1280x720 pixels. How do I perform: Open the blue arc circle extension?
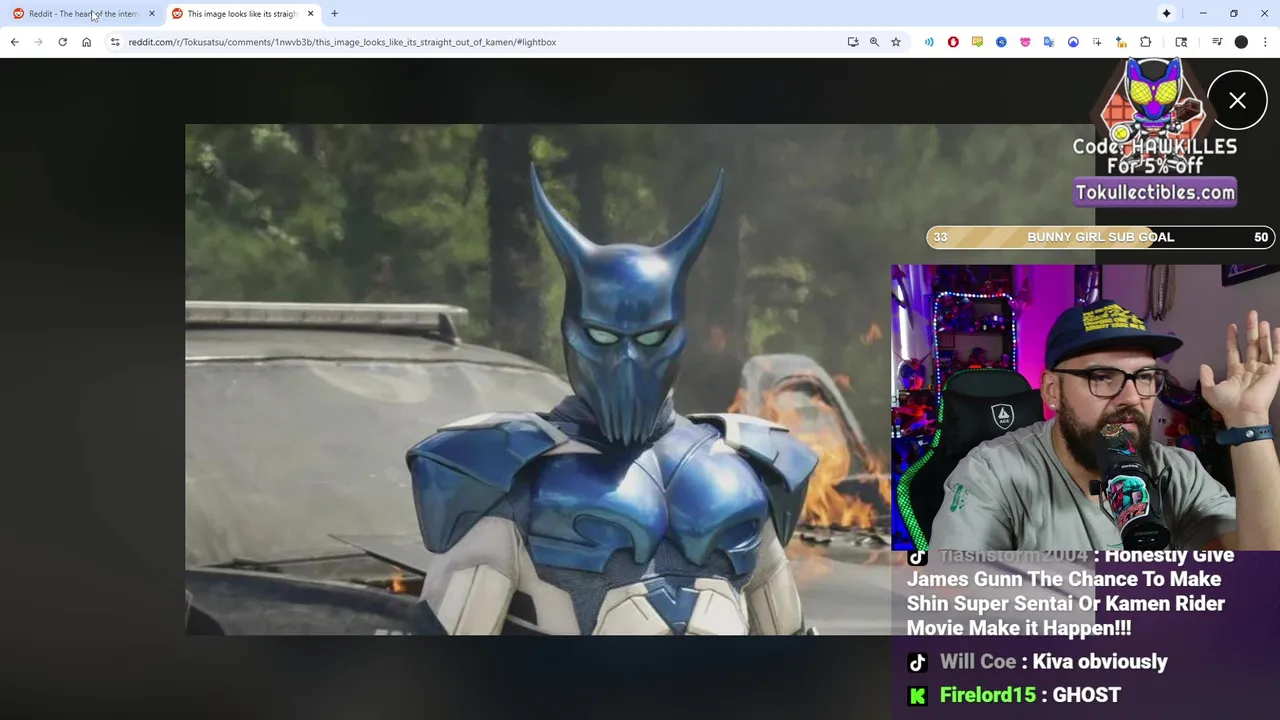click(x=1073, y=42)
